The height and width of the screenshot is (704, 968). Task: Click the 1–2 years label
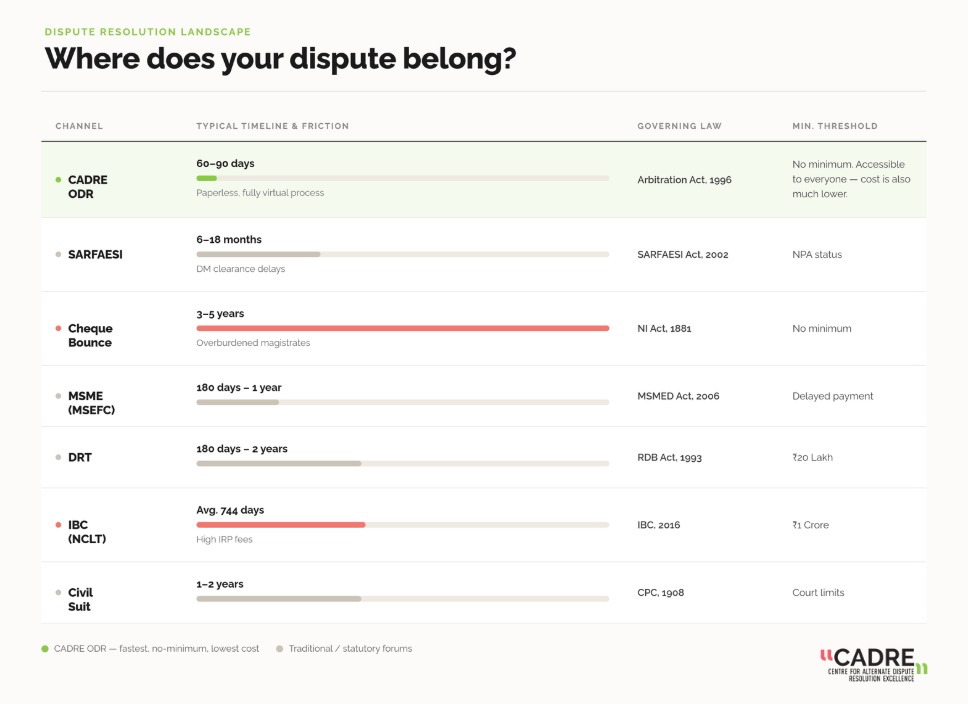pyautogui.click(x=220, y=584)
